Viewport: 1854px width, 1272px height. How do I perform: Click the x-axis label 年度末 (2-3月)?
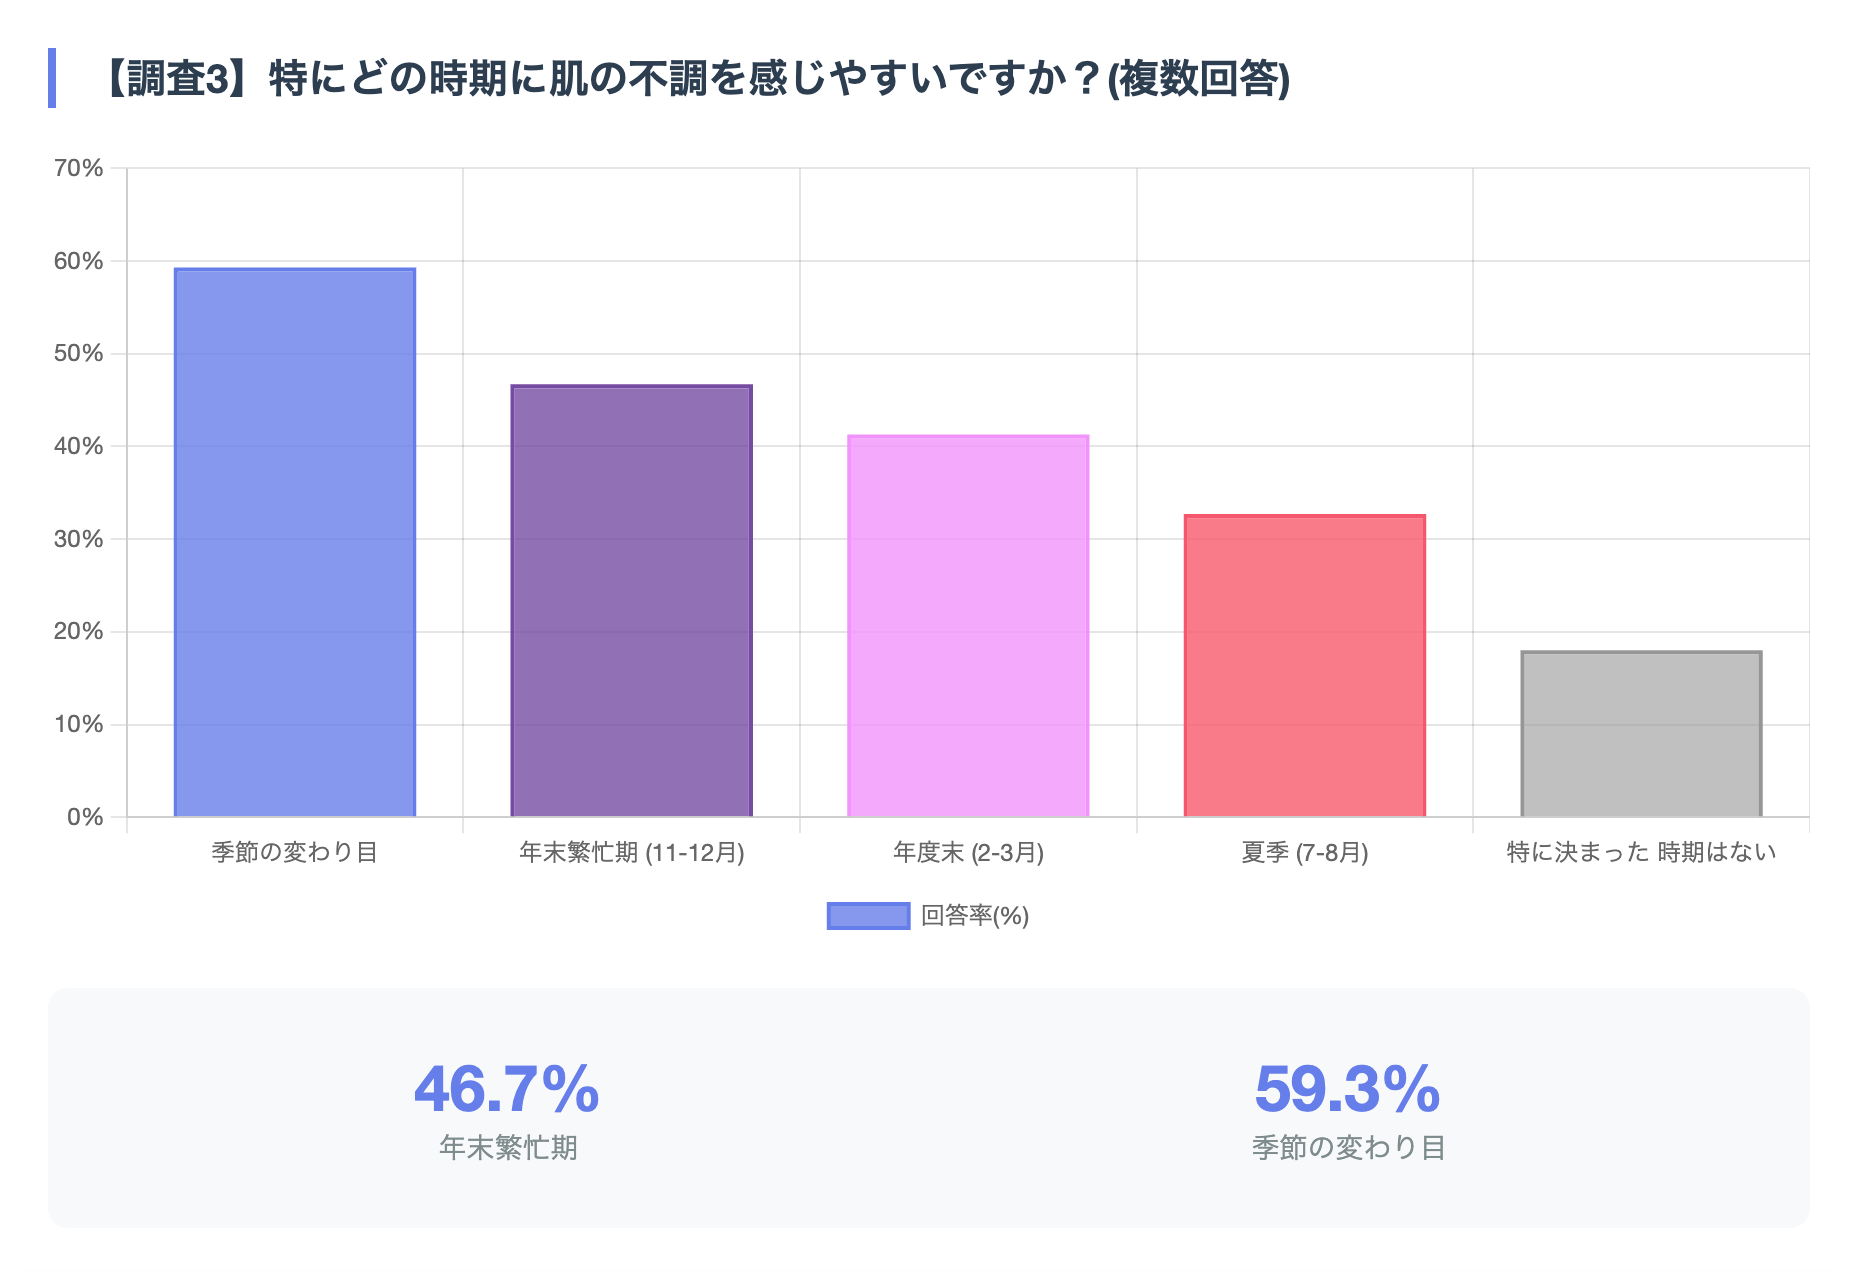coord(968,853)
